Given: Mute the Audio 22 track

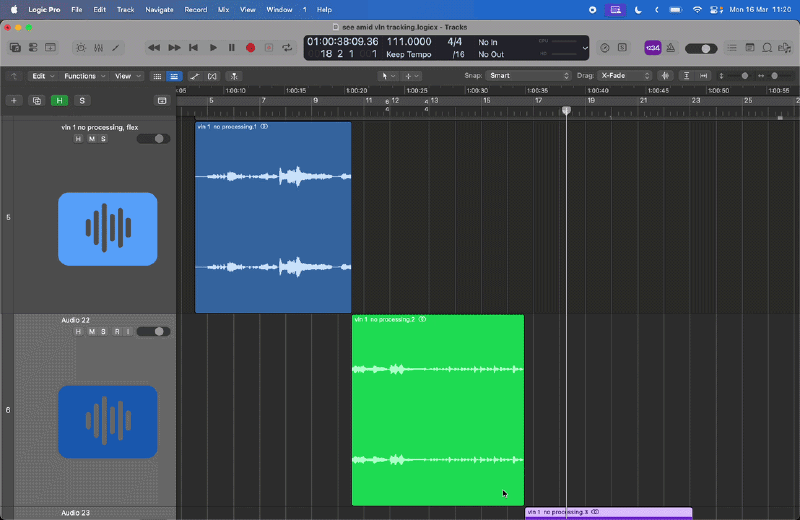Looking at the screenshot, I should (91, 332).
